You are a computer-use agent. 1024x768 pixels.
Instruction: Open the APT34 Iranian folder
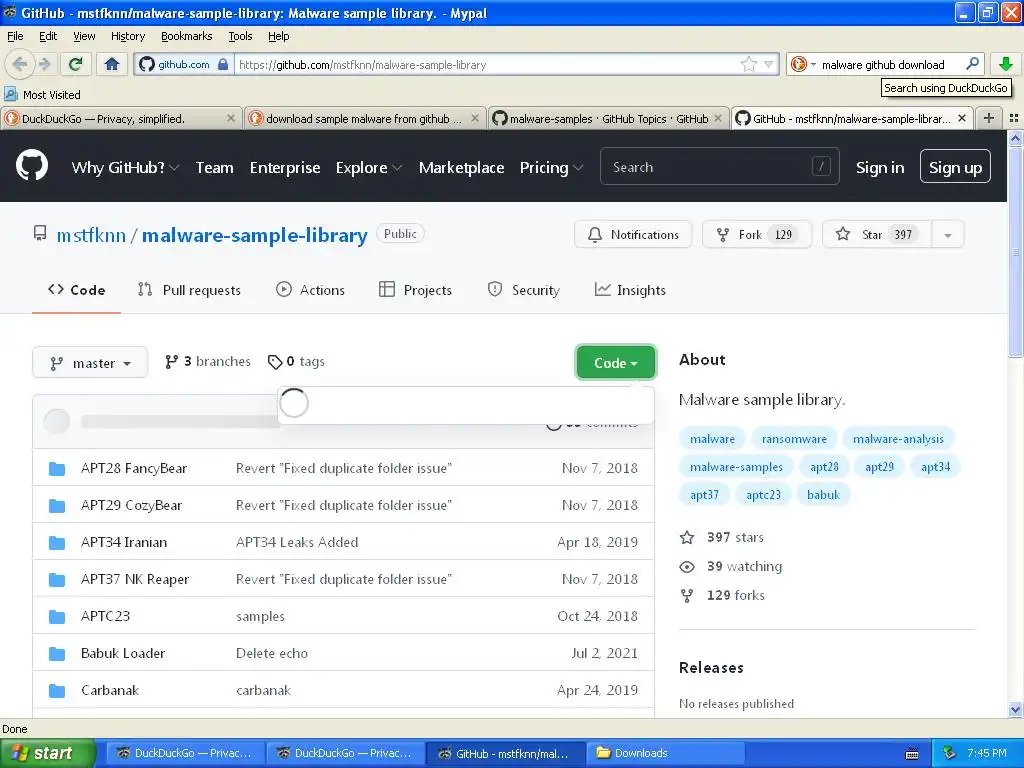pos(124,542)
